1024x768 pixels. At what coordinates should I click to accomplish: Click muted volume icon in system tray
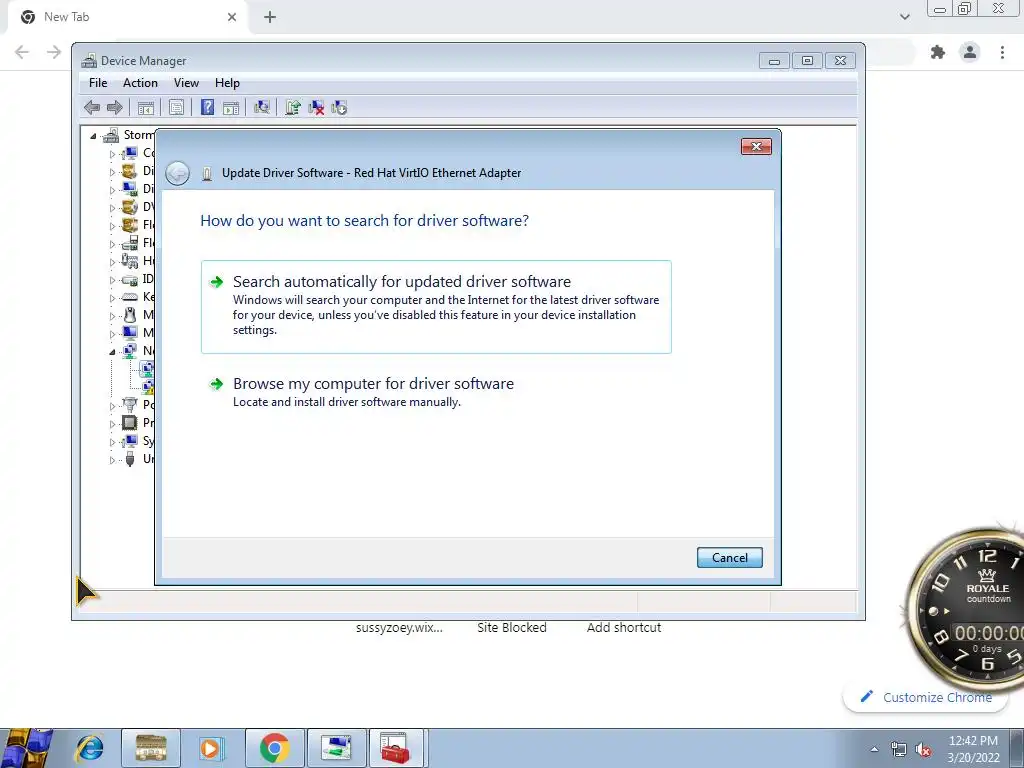pyautogui.click(x=923, y=749)
